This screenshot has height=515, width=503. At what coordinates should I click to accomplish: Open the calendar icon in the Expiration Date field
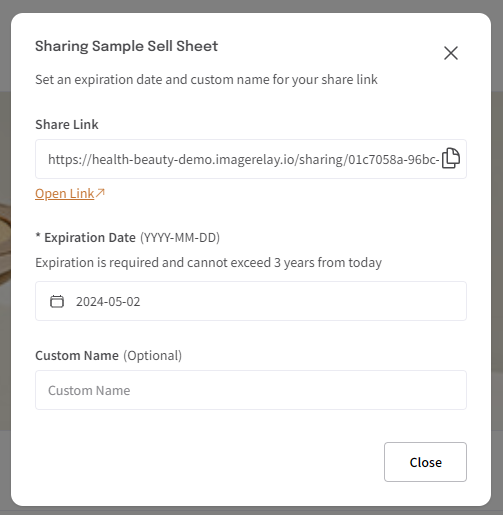coord(57,301)
